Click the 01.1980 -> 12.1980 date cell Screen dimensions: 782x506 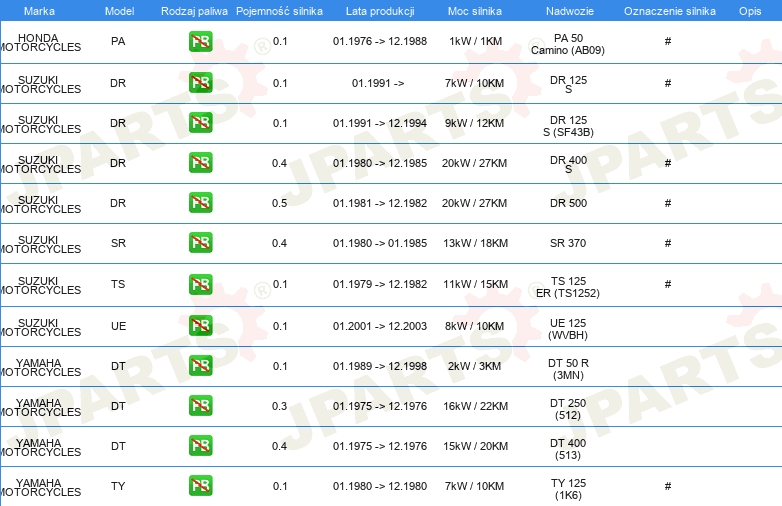[380, 486]
